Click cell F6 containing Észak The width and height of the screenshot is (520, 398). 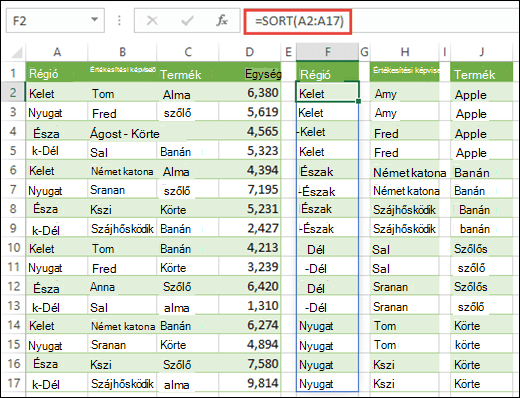pos(327,170)
